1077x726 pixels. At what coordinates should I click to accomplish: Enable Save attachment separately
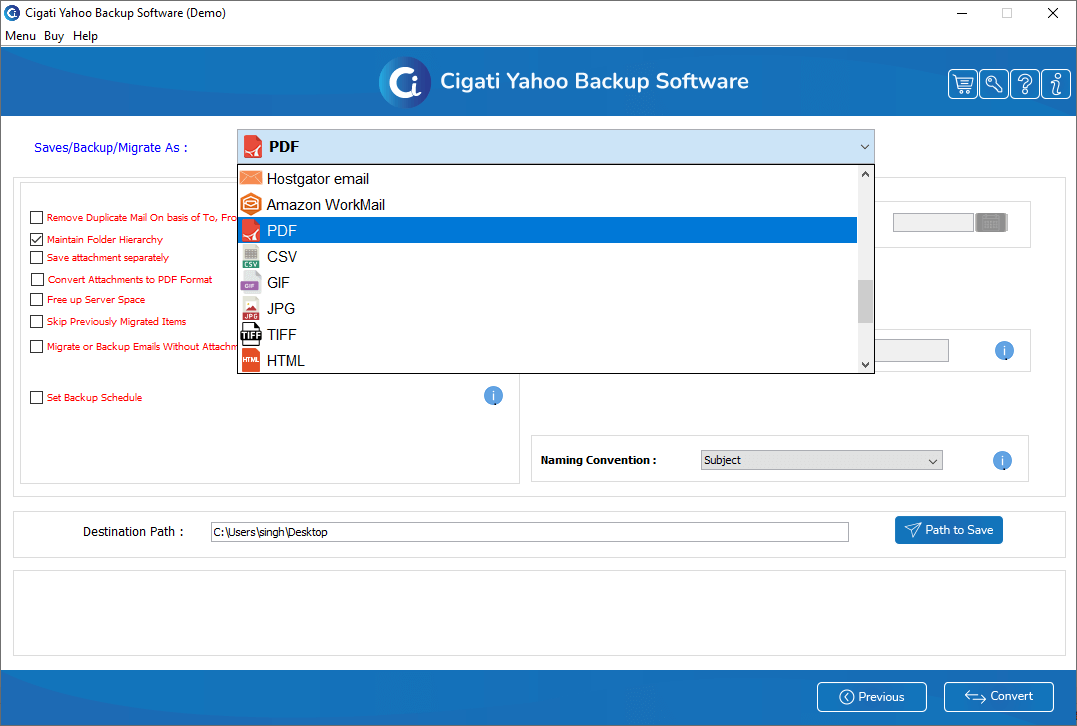pyautogui.click(x=36, y=258)
